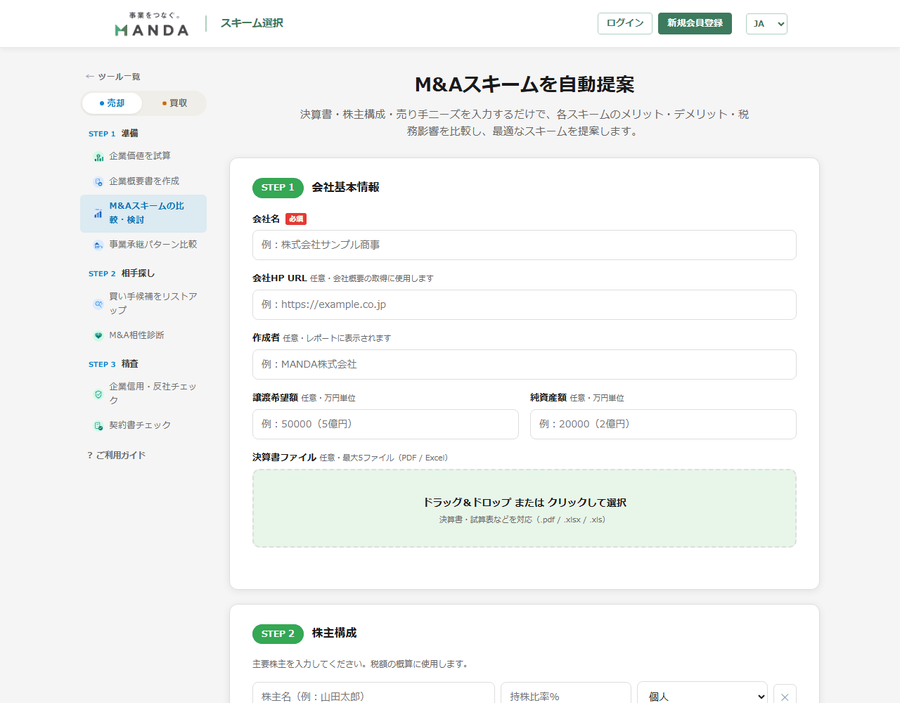Go back via ツール一覧 link

point(113,76)
